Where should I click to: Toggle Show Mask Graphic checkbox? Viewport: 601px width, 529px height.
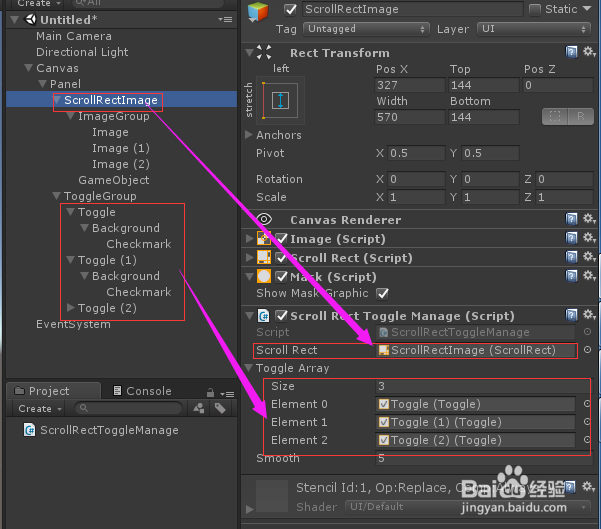pos(382,294)
